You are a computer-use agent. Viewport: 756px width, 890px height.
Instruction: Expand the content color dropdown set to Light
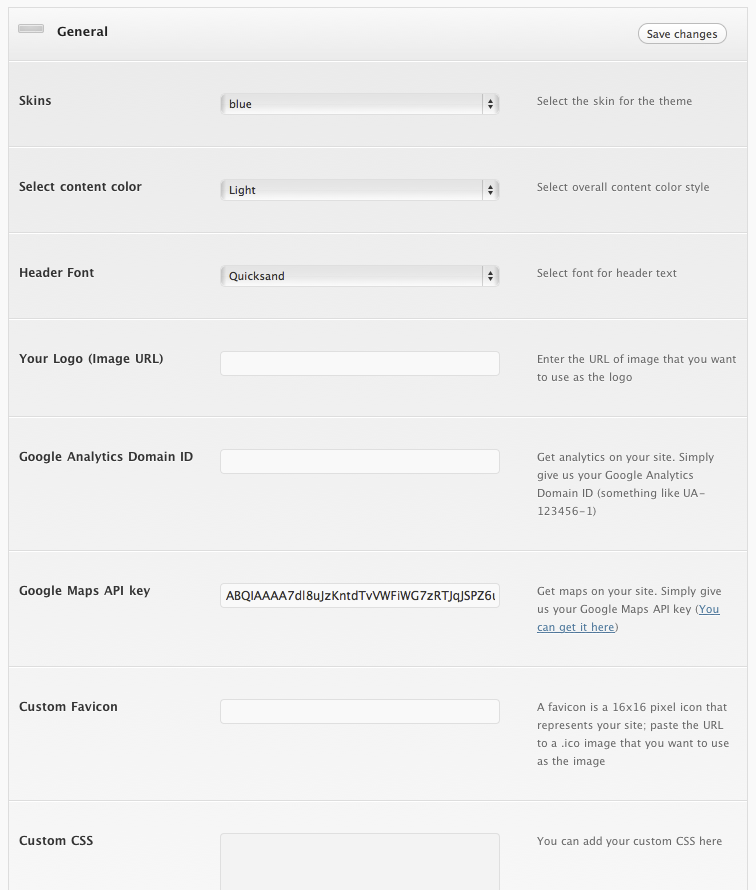pyautogui.click(x=359, y=190)
